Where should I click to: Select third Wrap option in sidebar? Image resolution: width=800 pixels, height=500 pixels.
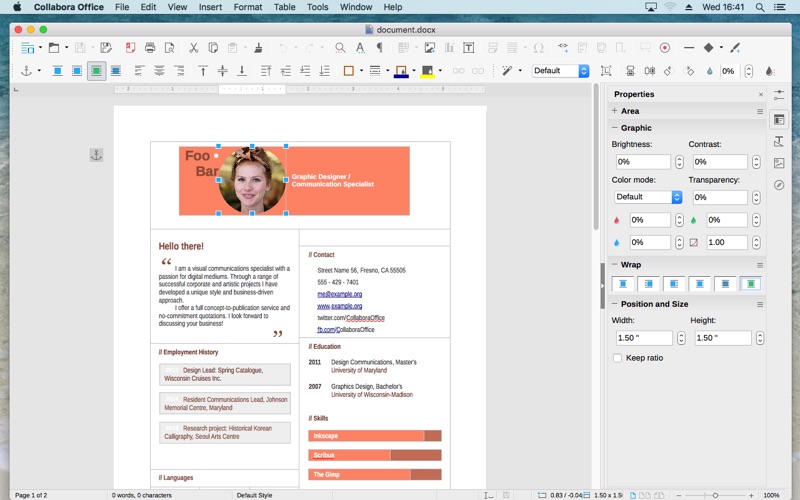point(674,284)
